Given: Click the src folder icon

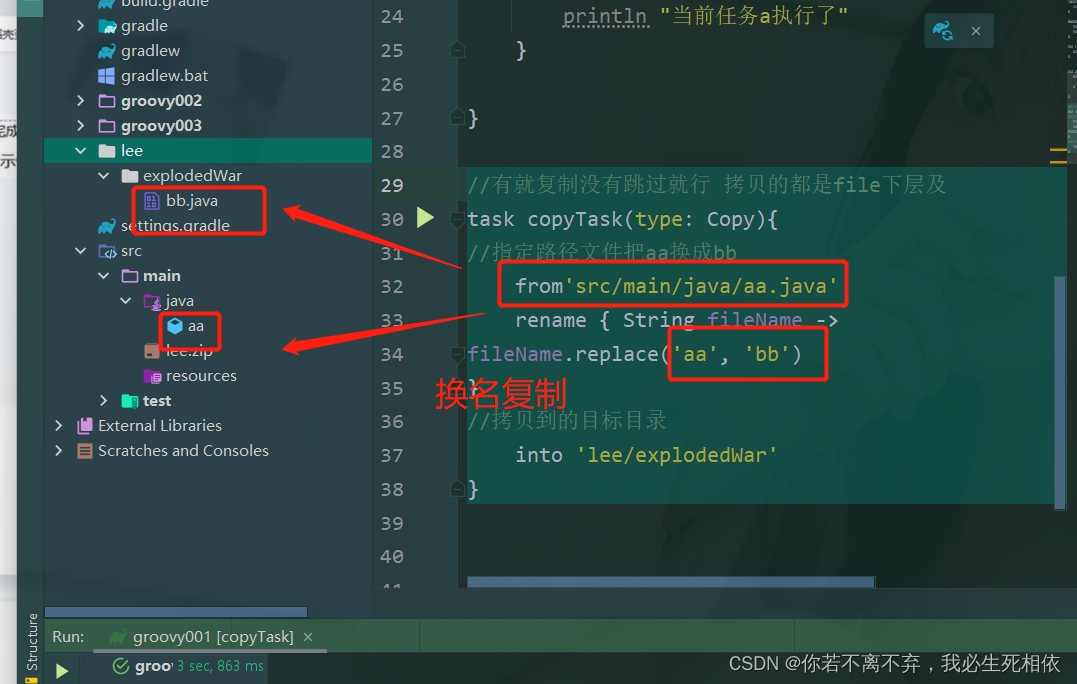Looking at the screenshot, I should tap(107, 251).
